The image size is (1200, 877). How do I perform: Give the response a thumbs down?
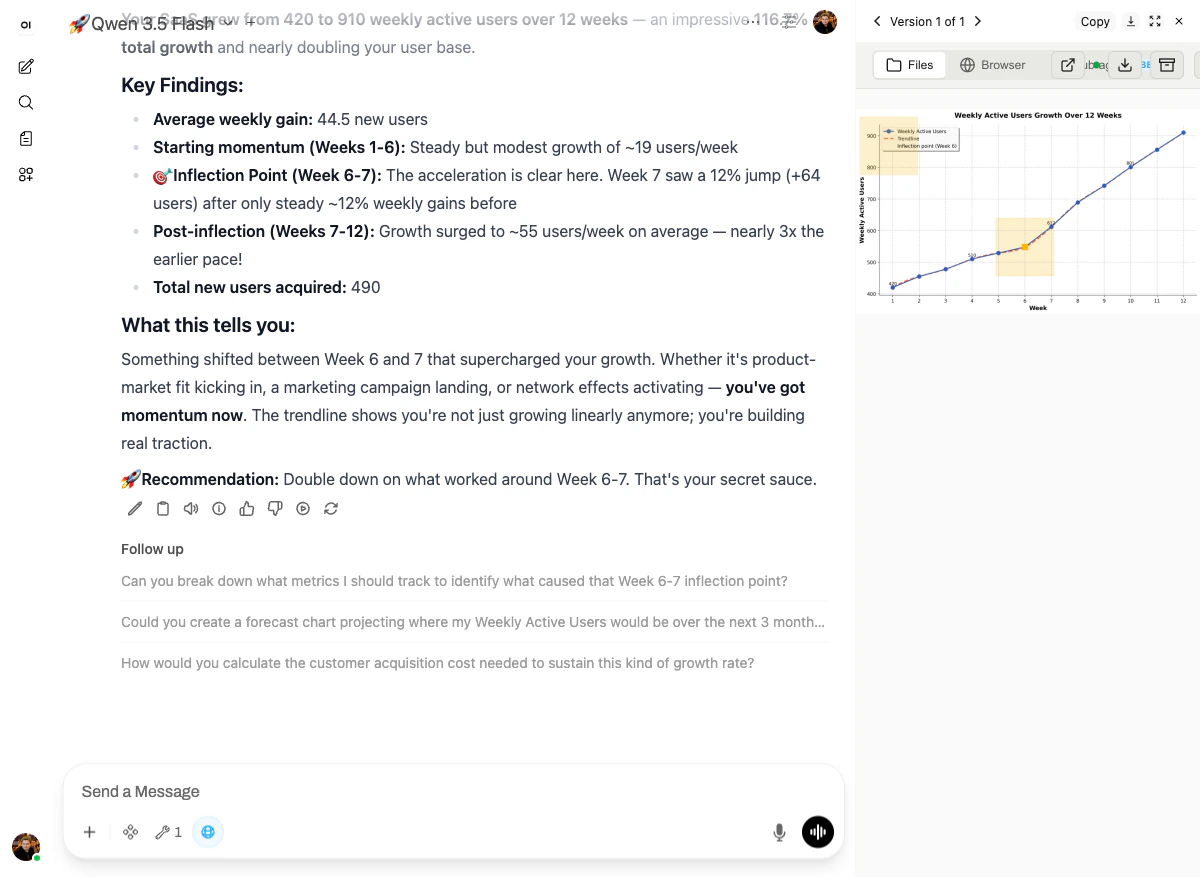pyautogui.click(x=275, y=508)
